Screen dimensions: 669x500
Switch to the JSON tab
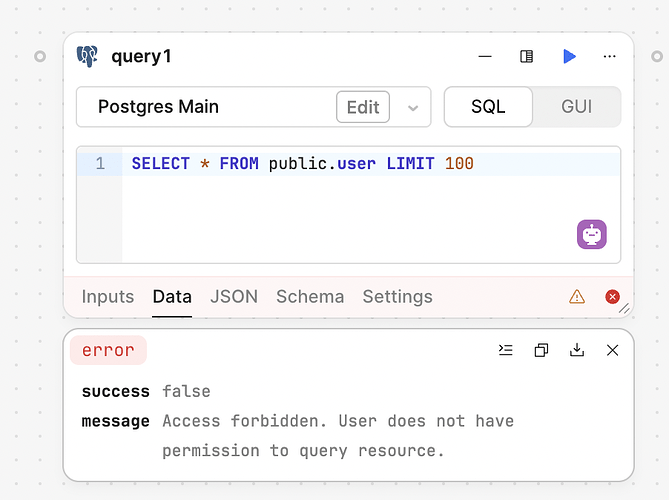click(234, 296)
